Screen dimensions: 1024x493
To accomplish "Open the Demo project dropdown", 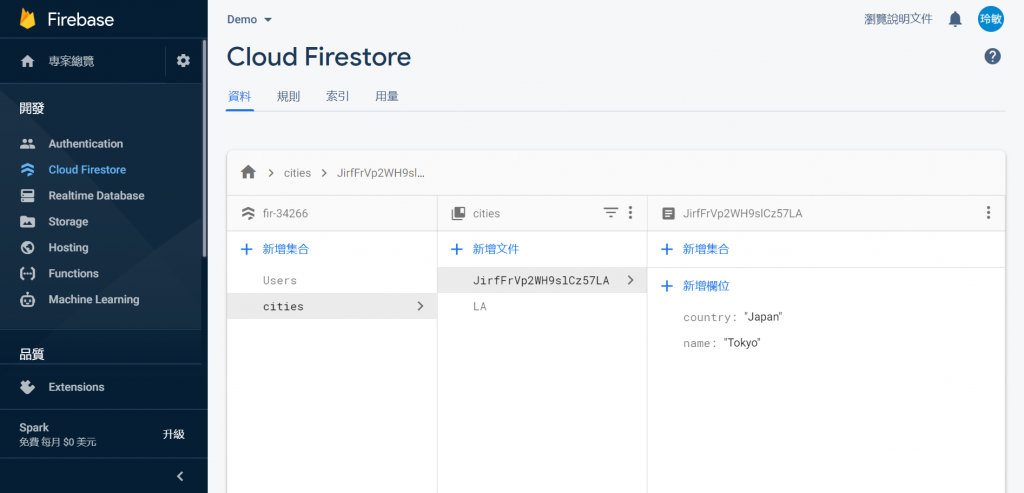I will click(249, 20).
